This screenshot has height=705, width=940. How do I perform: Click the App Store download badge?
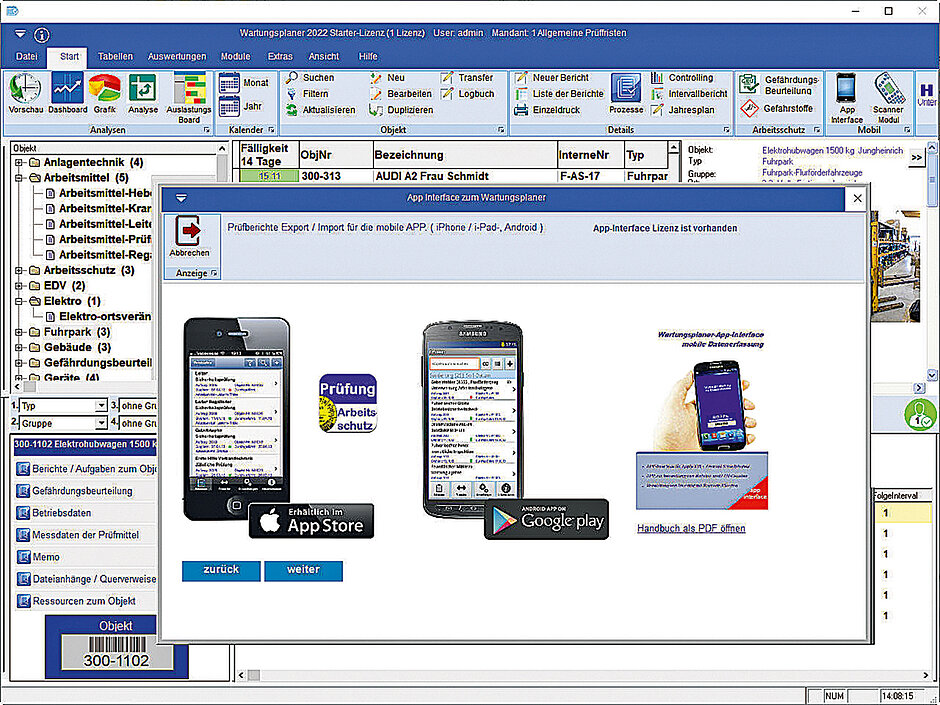click(311, 521)
